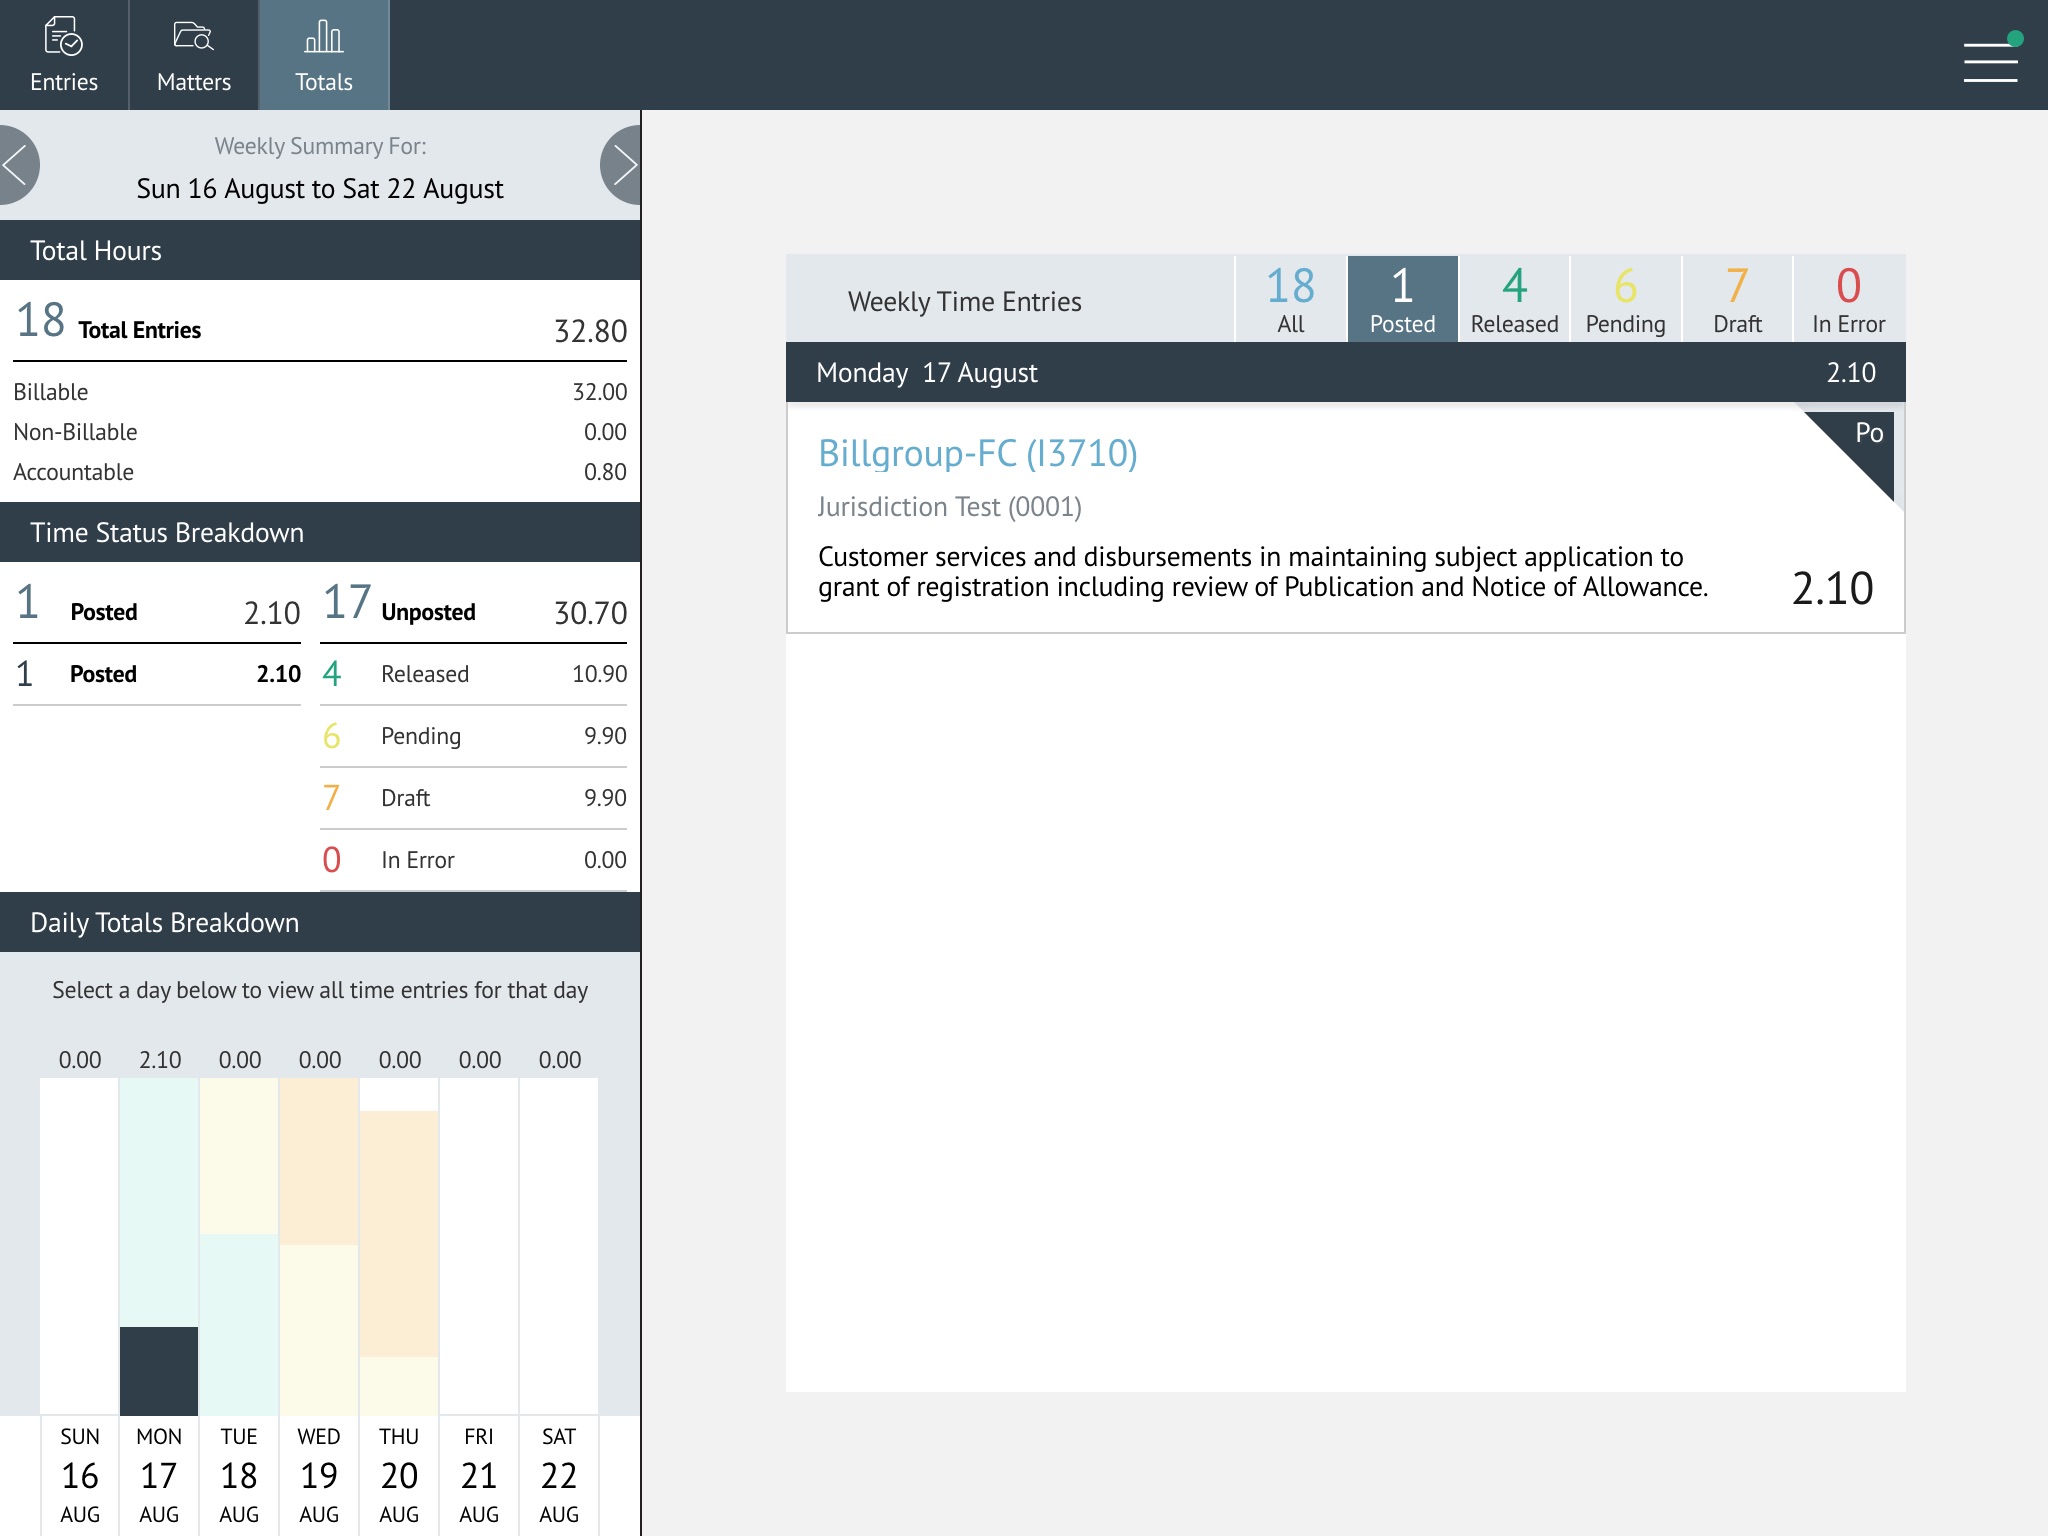Open the Entries tab icon

[64, 38]
